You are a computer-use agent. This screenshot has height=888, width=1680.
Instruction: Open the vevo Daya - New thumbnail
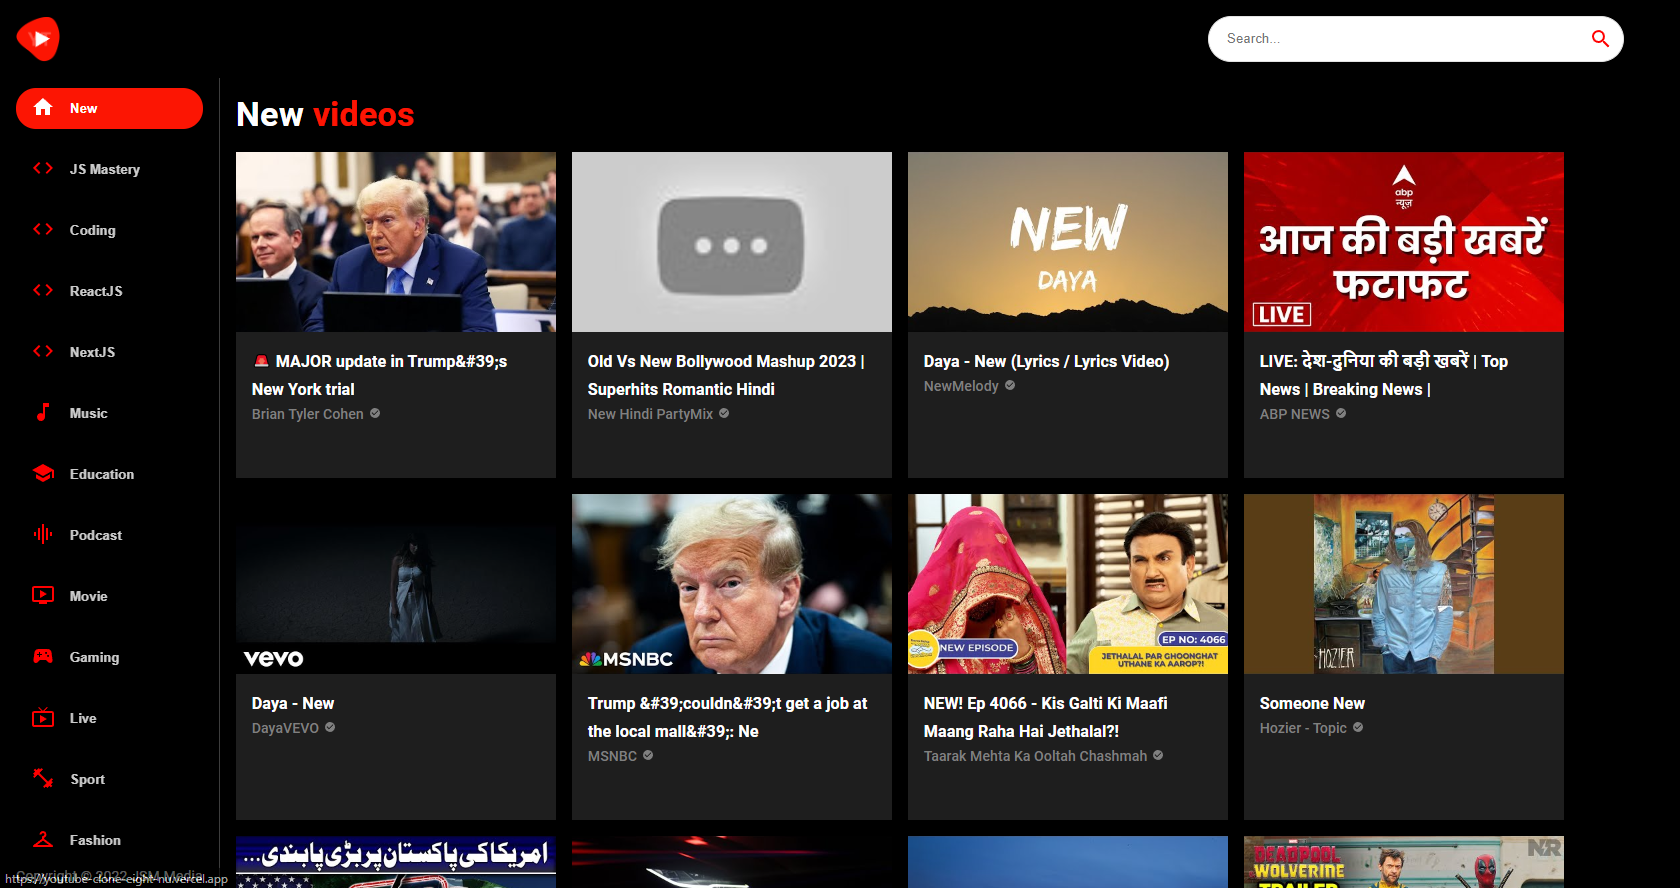click(396, 584)
